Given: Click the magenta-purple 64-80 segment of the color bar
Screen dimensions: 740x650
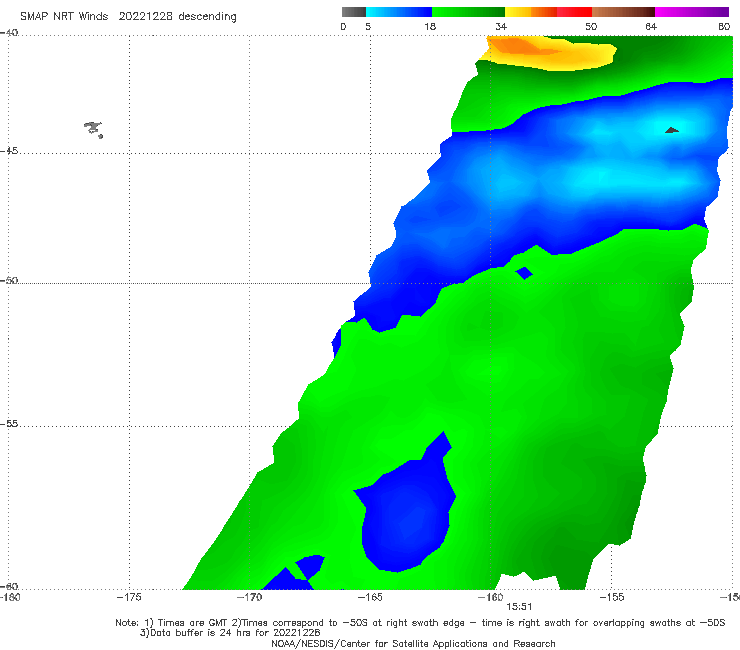Looking at the screenshot, I should pos(692,12).
